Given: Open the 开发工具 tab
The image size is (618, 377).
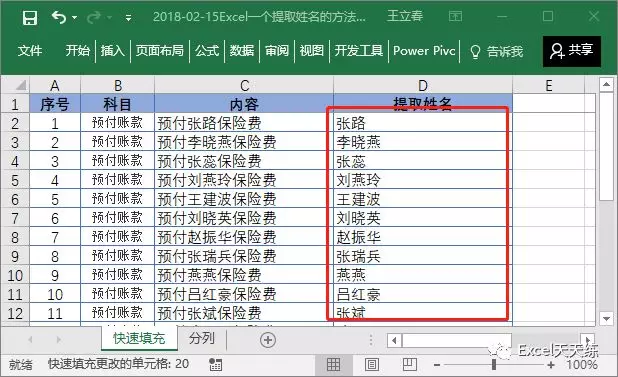Looking at the screenshot, I should point(359,51).
